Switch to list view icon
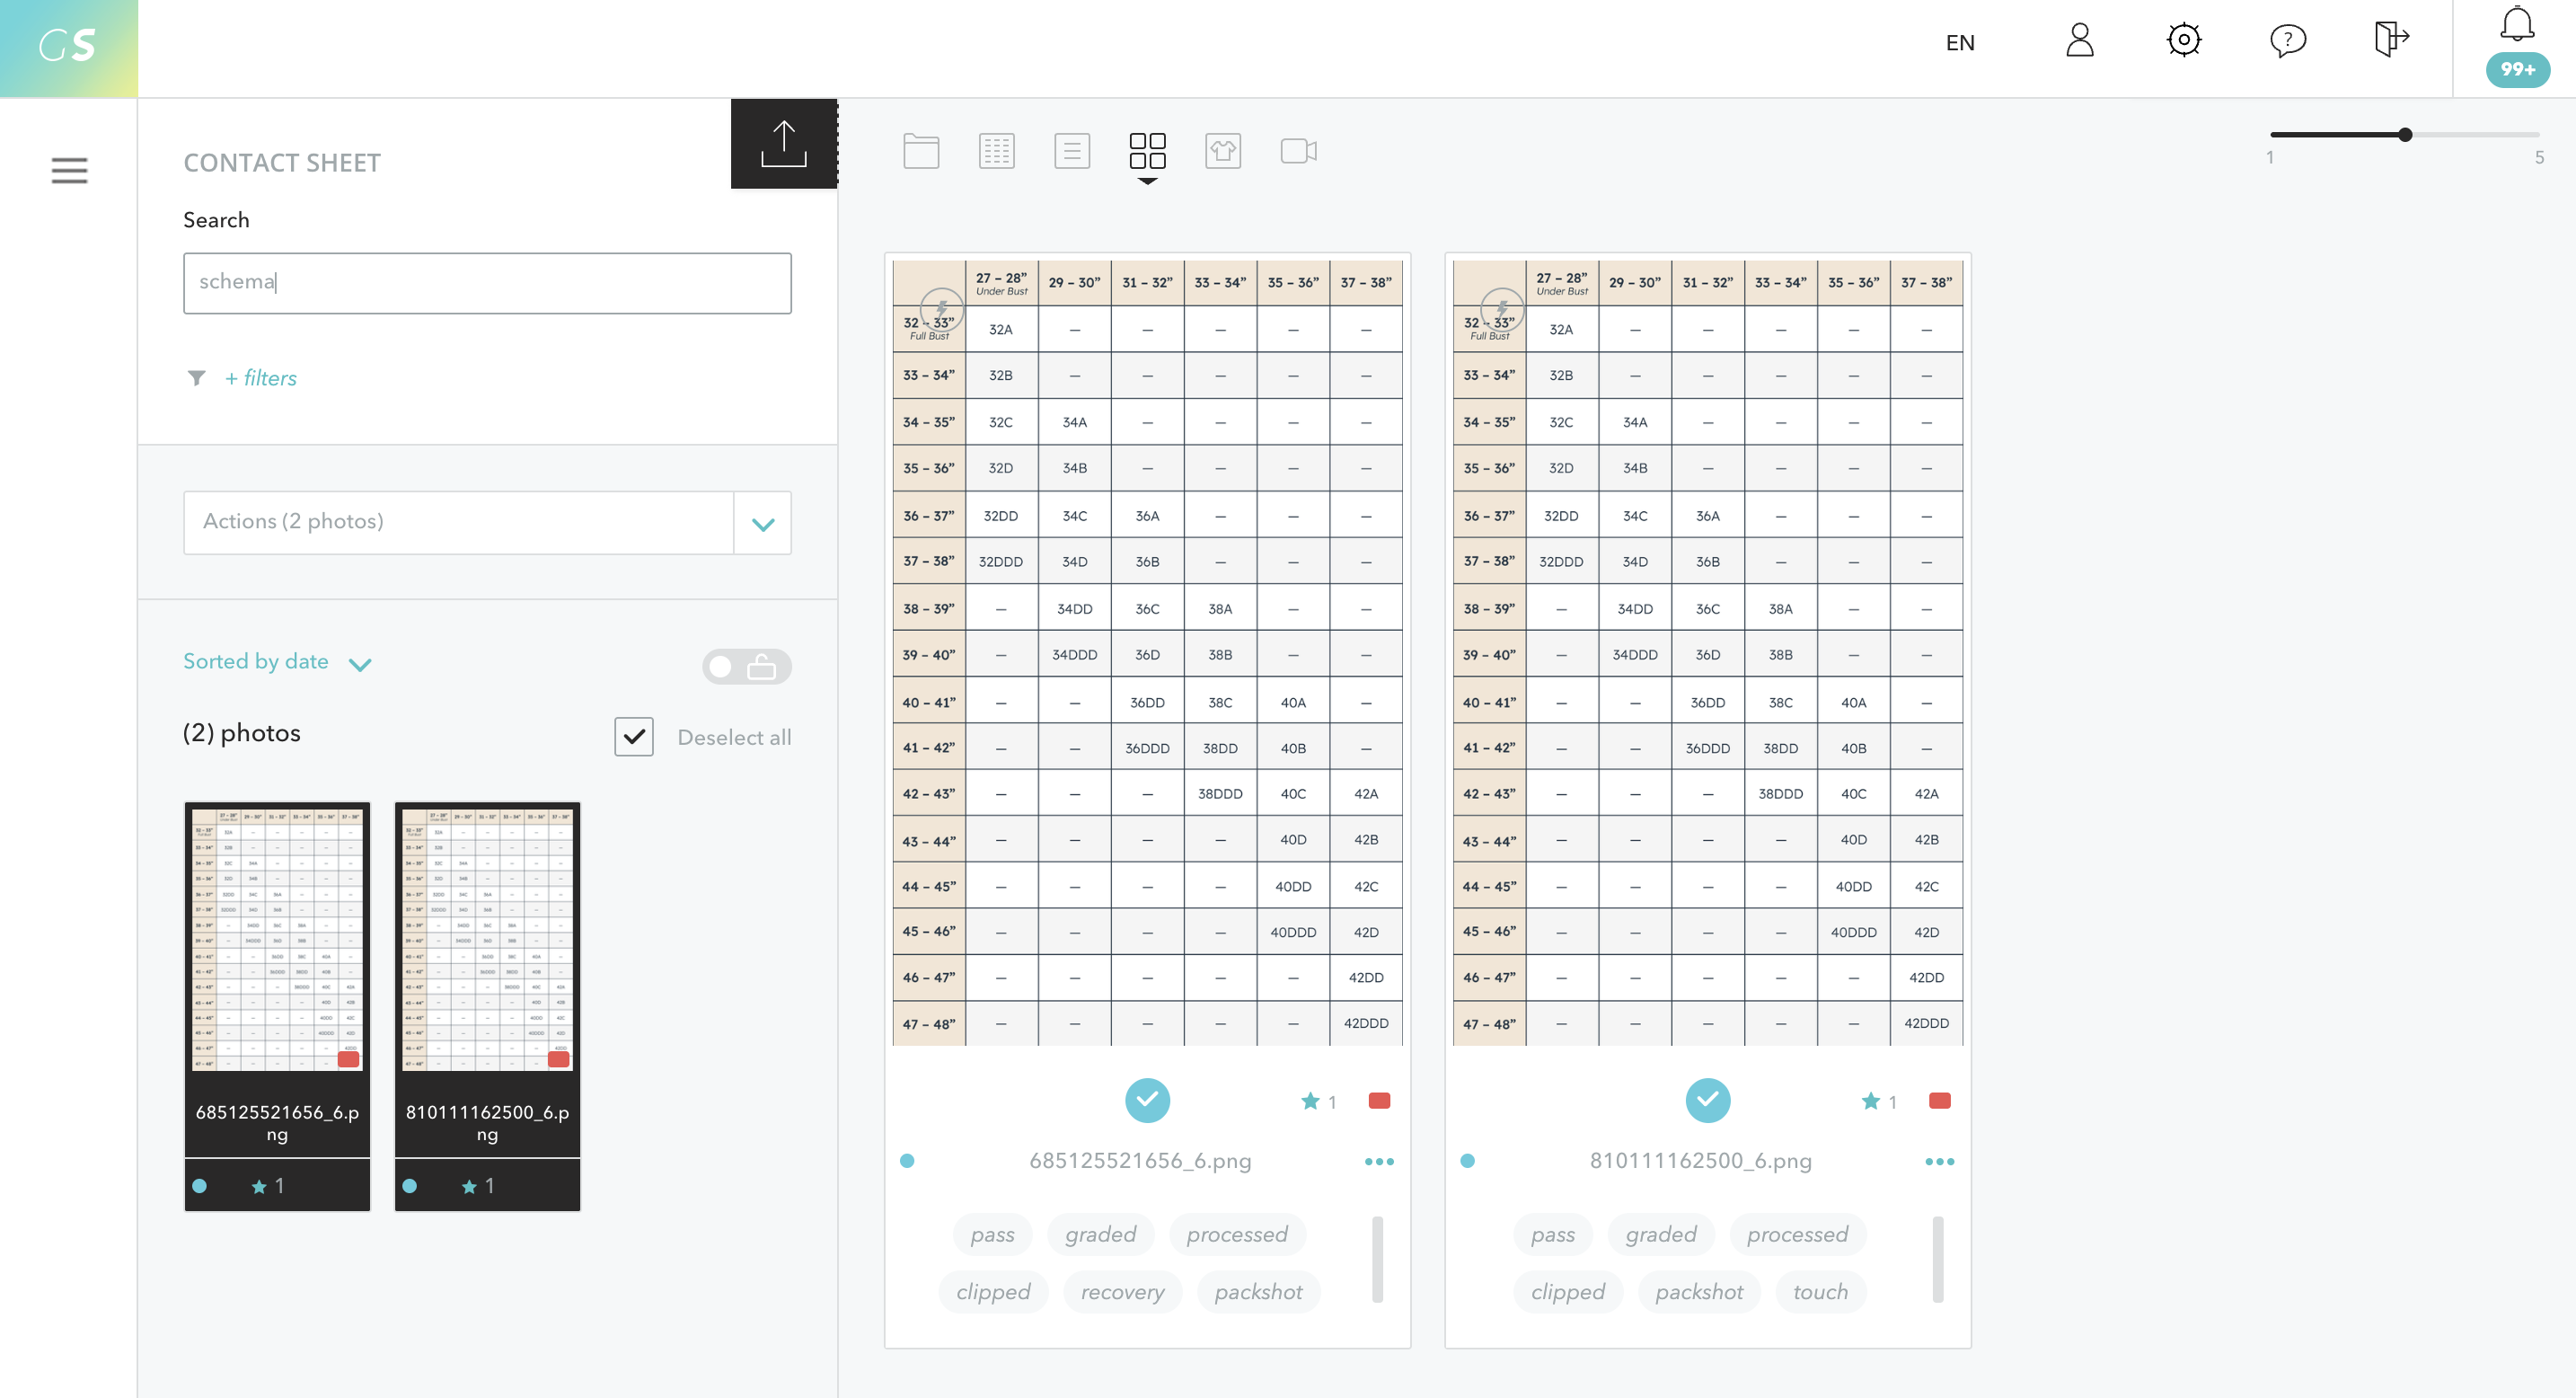Image resolution: width=2576 pixels, height=1398 pixels. click(1072, 151)
